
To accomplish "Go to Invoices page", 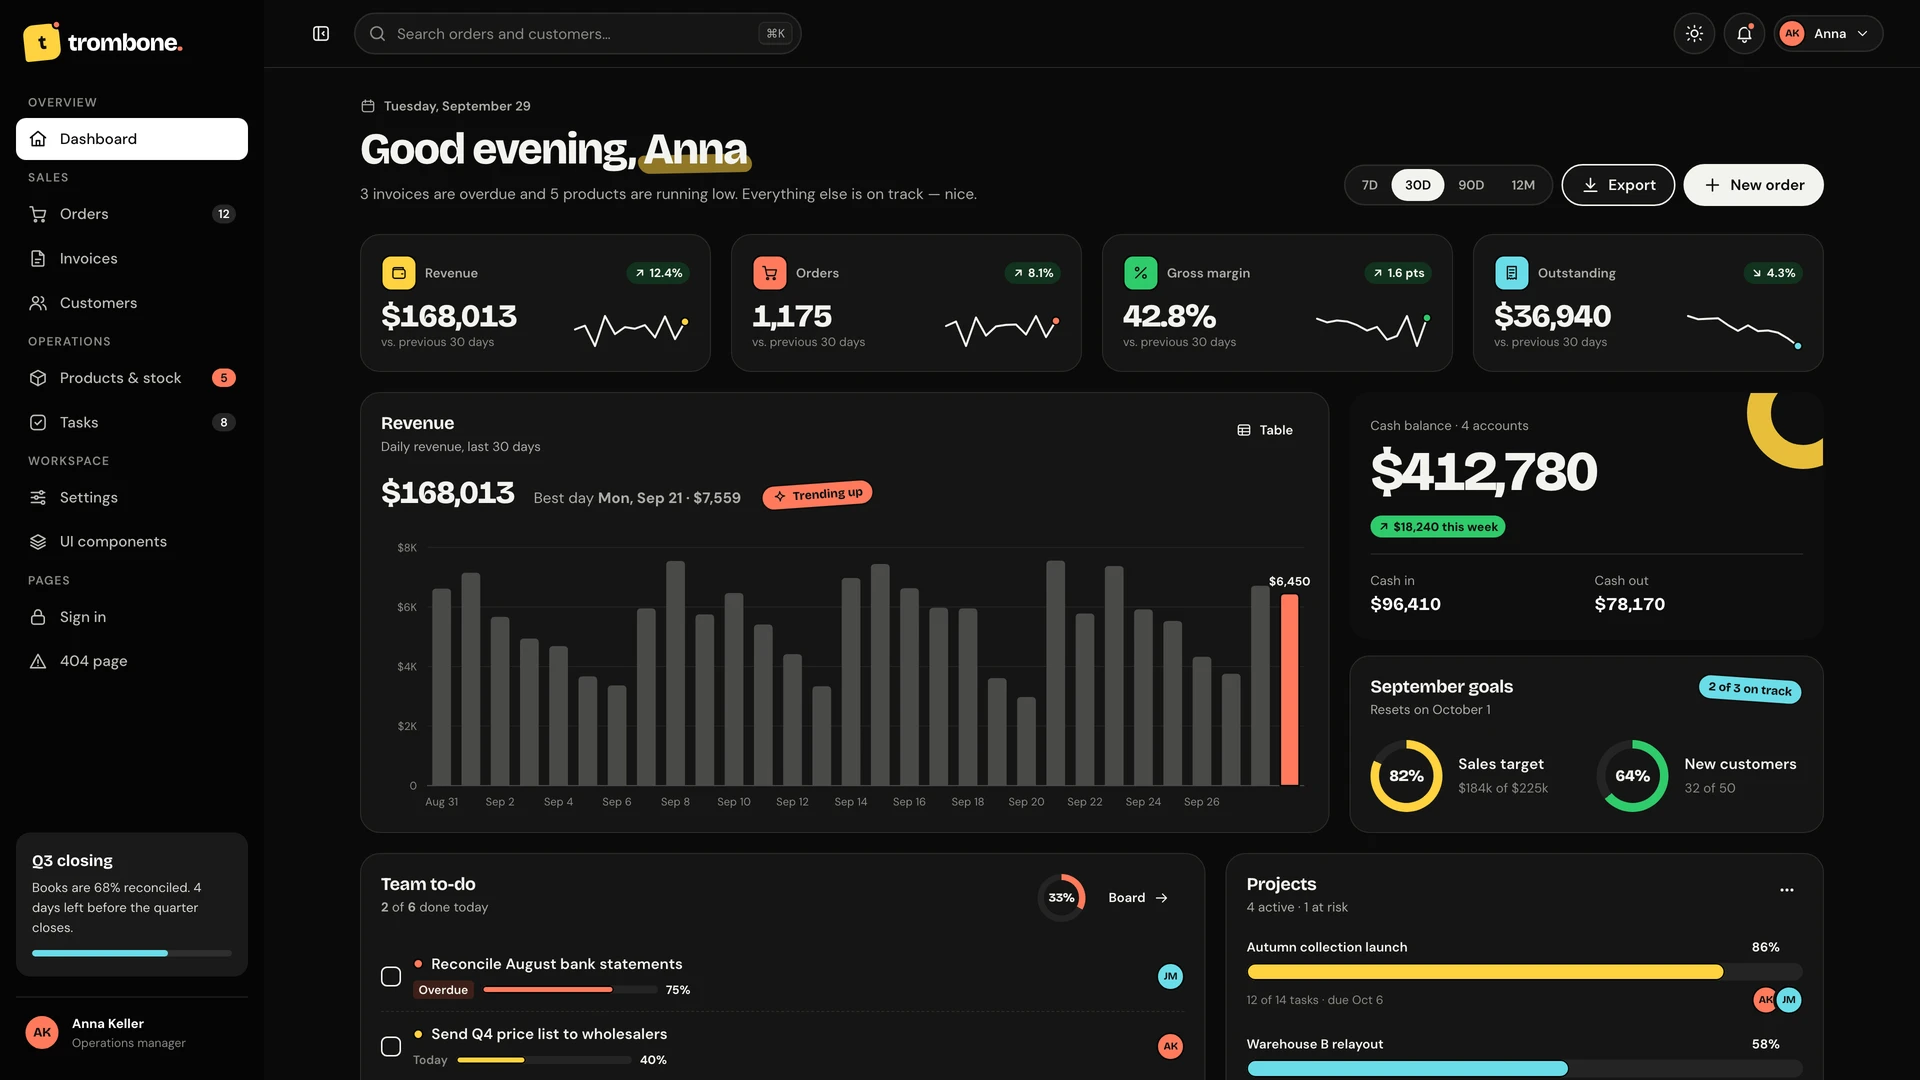I will (x=132, y=258).
